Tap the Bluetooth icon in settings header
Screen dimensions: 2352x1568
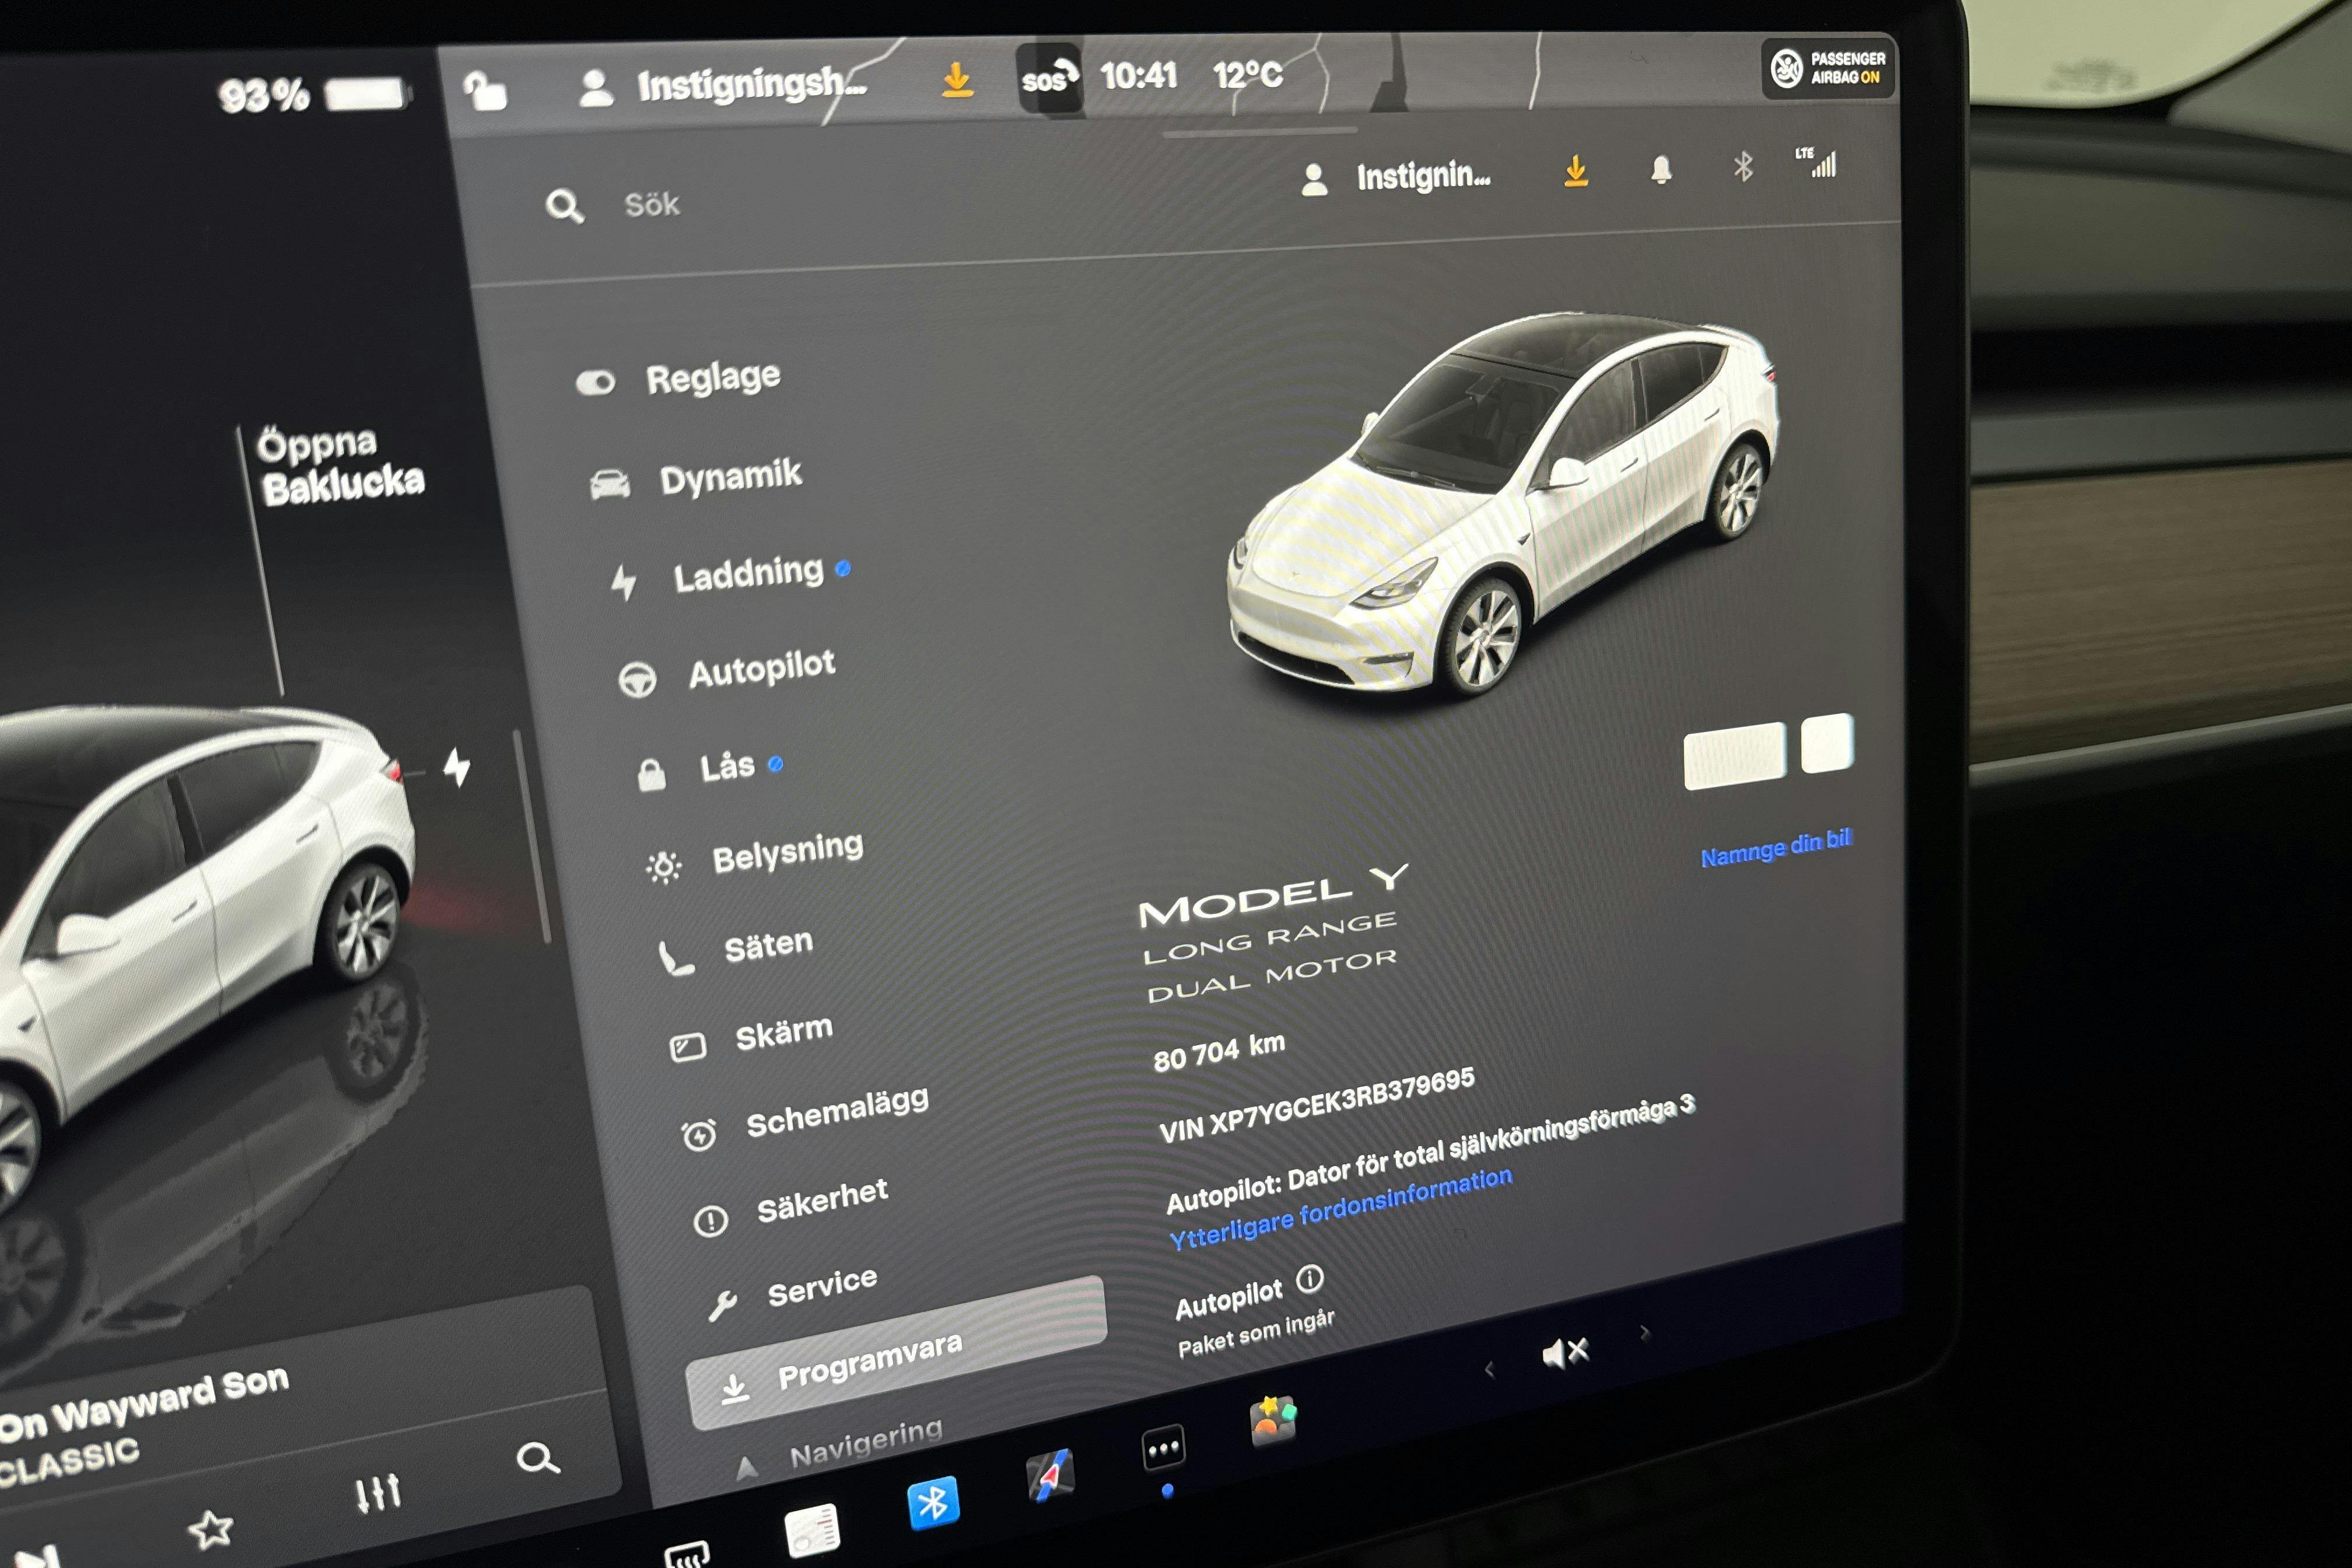tap(1743, 167)
